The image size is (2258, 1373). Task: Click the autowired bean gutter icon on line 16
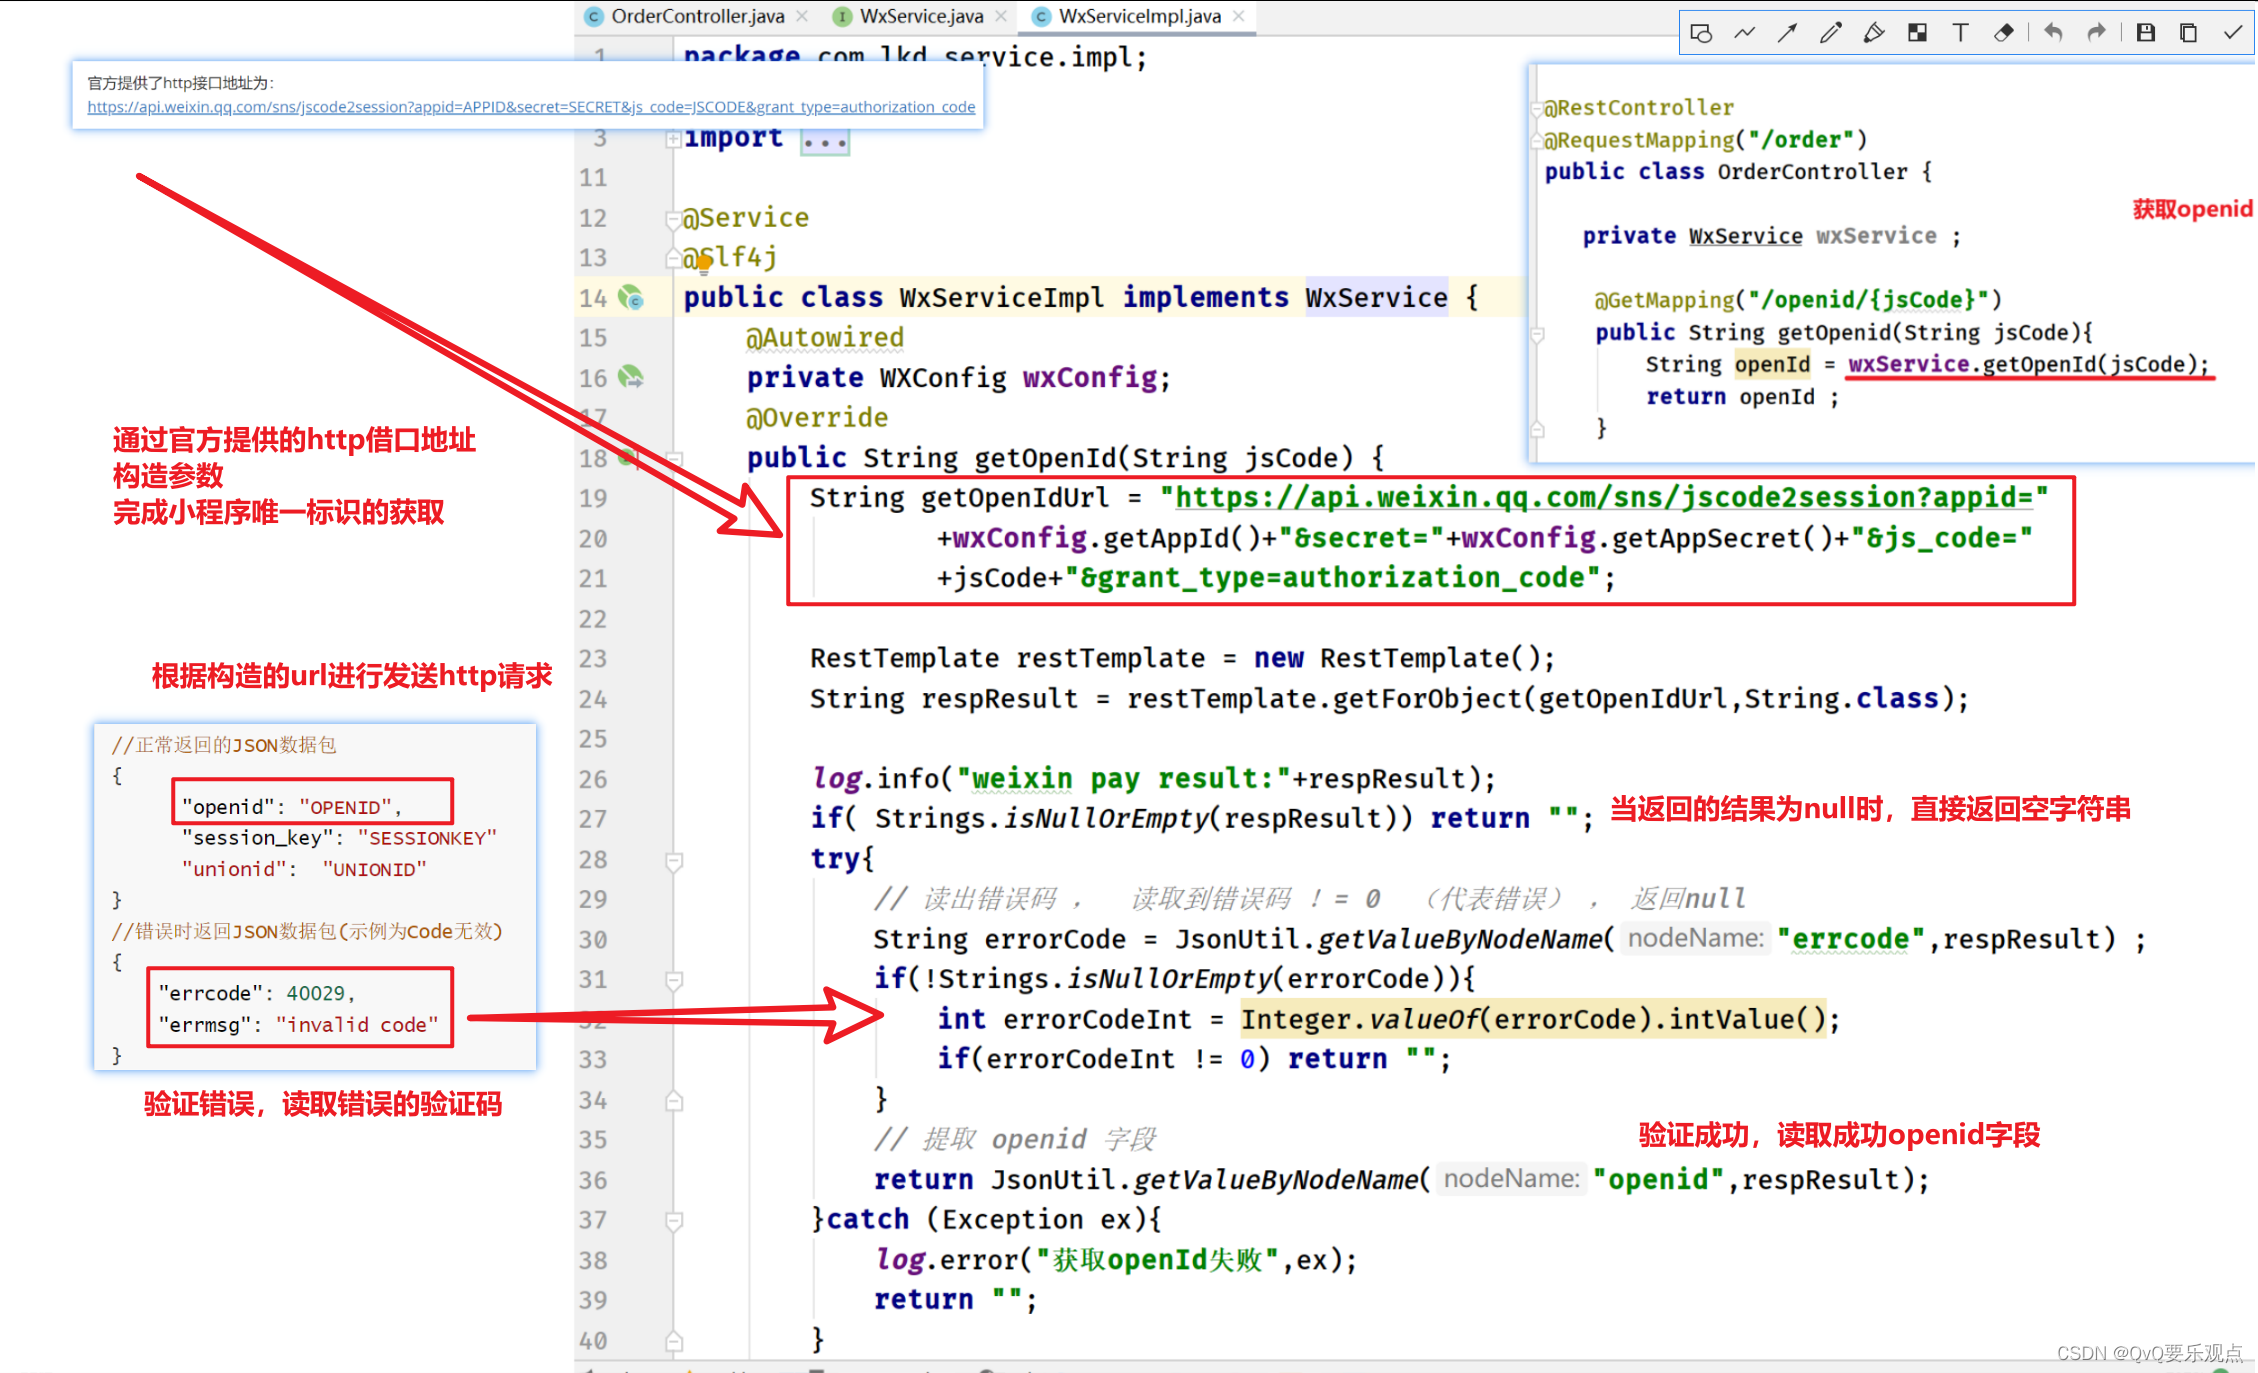click(x=631, y=378)
